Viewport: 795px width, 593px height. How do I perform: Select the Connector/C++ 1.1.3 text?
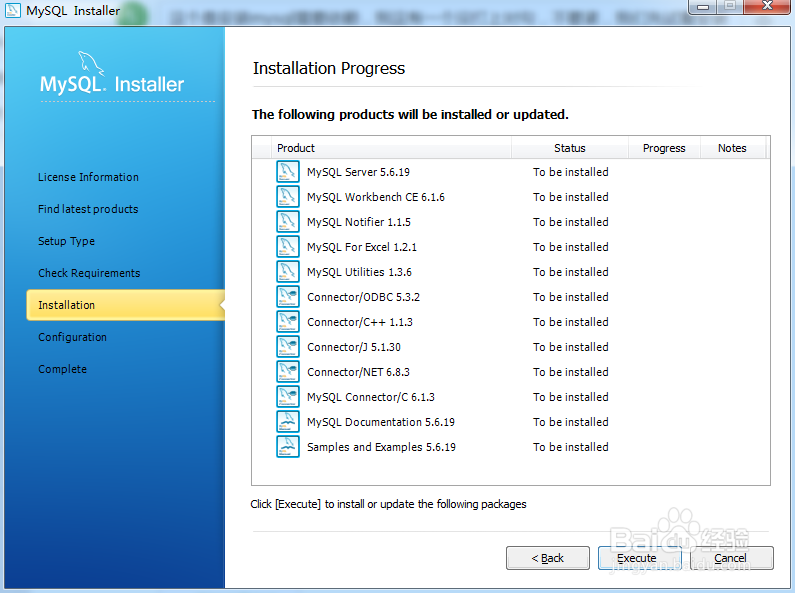point(360,322)
